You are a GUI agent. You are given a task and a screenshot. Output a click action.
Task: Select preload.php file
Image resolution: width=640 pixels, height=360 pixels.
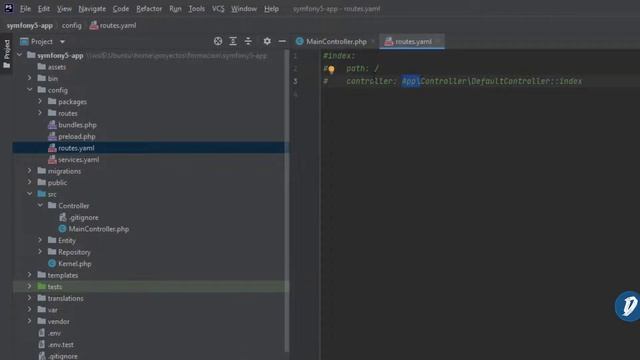[x=71, y=136]
